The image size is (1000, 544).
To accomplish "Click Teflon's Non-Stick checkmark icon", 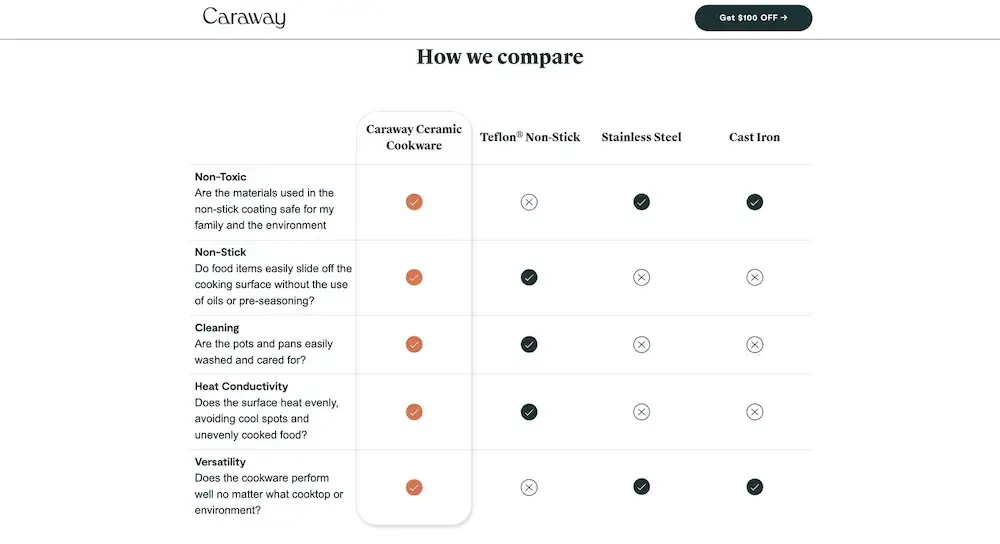I will 529,277.
